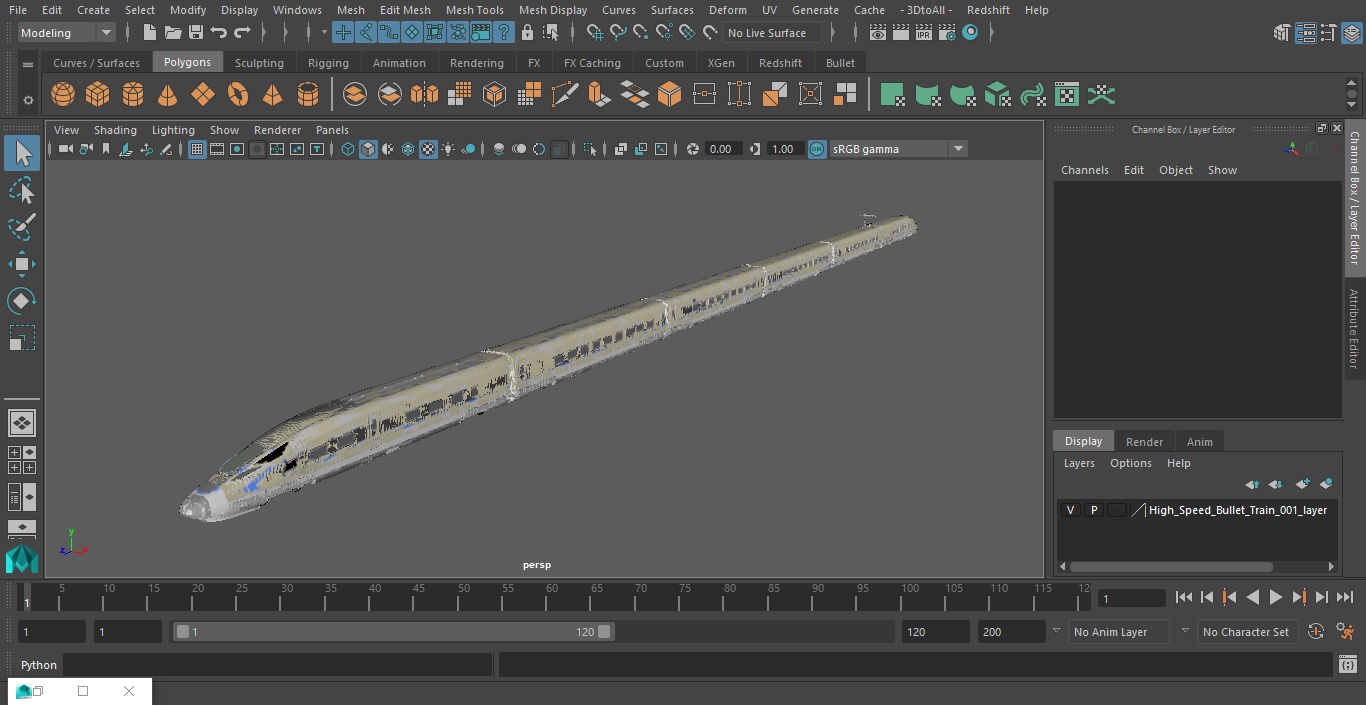This screenshot has height=705, width=1366.
Task: Open the Anim layer tab
Action: [1199, 442]
